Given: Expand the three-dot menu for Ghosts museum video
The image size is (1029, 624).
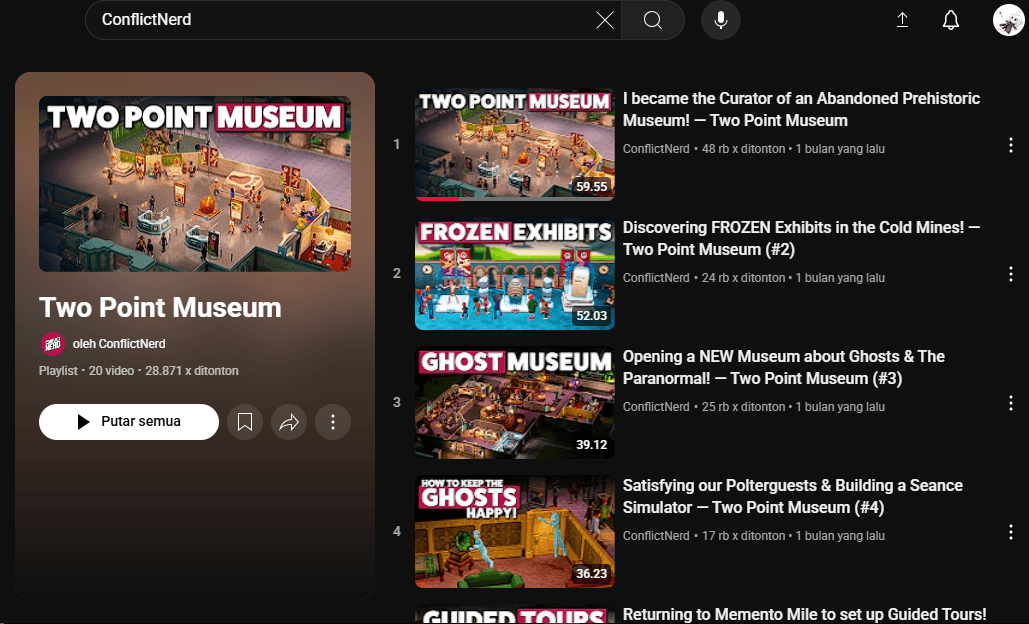Looking at the screenshot, I should pyautogui.click(x=1010, y=403).
